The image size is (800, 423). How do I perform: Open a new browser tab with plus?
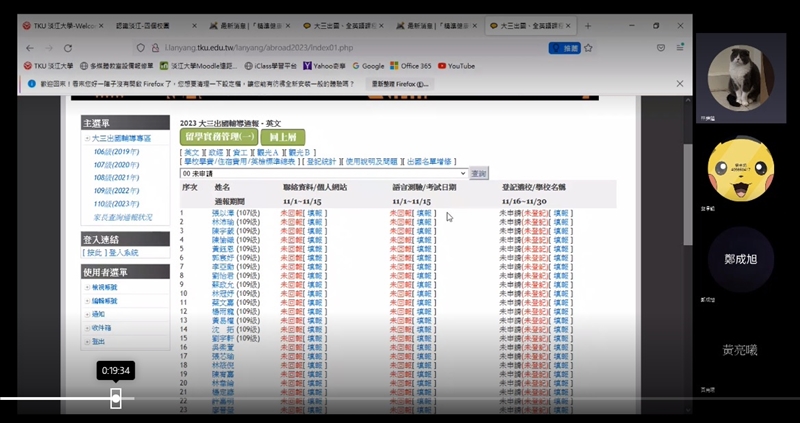point(588,24)
